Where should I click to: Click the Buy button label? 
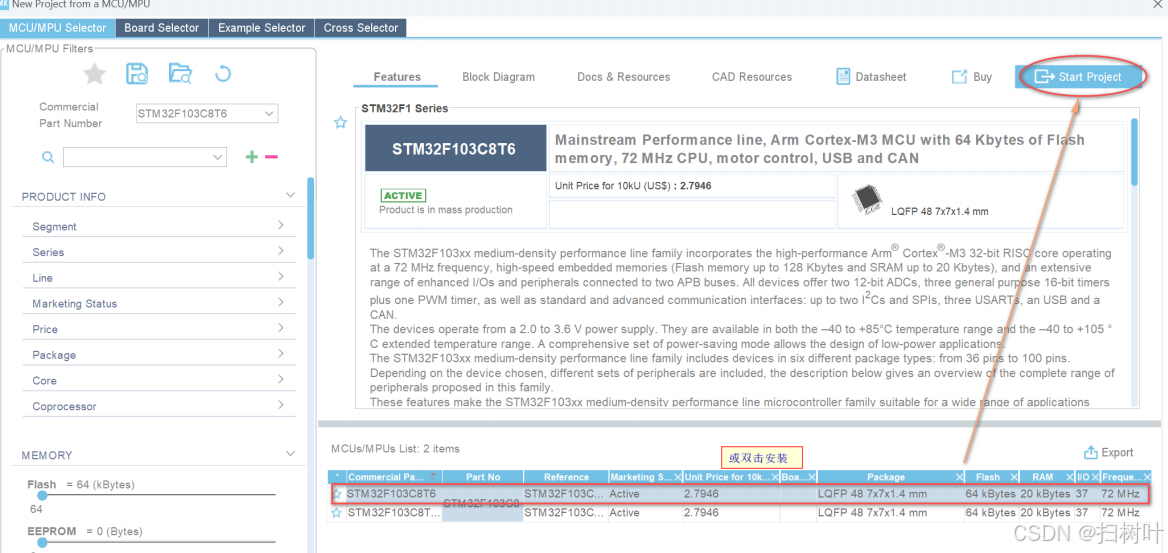coord(983,77)
